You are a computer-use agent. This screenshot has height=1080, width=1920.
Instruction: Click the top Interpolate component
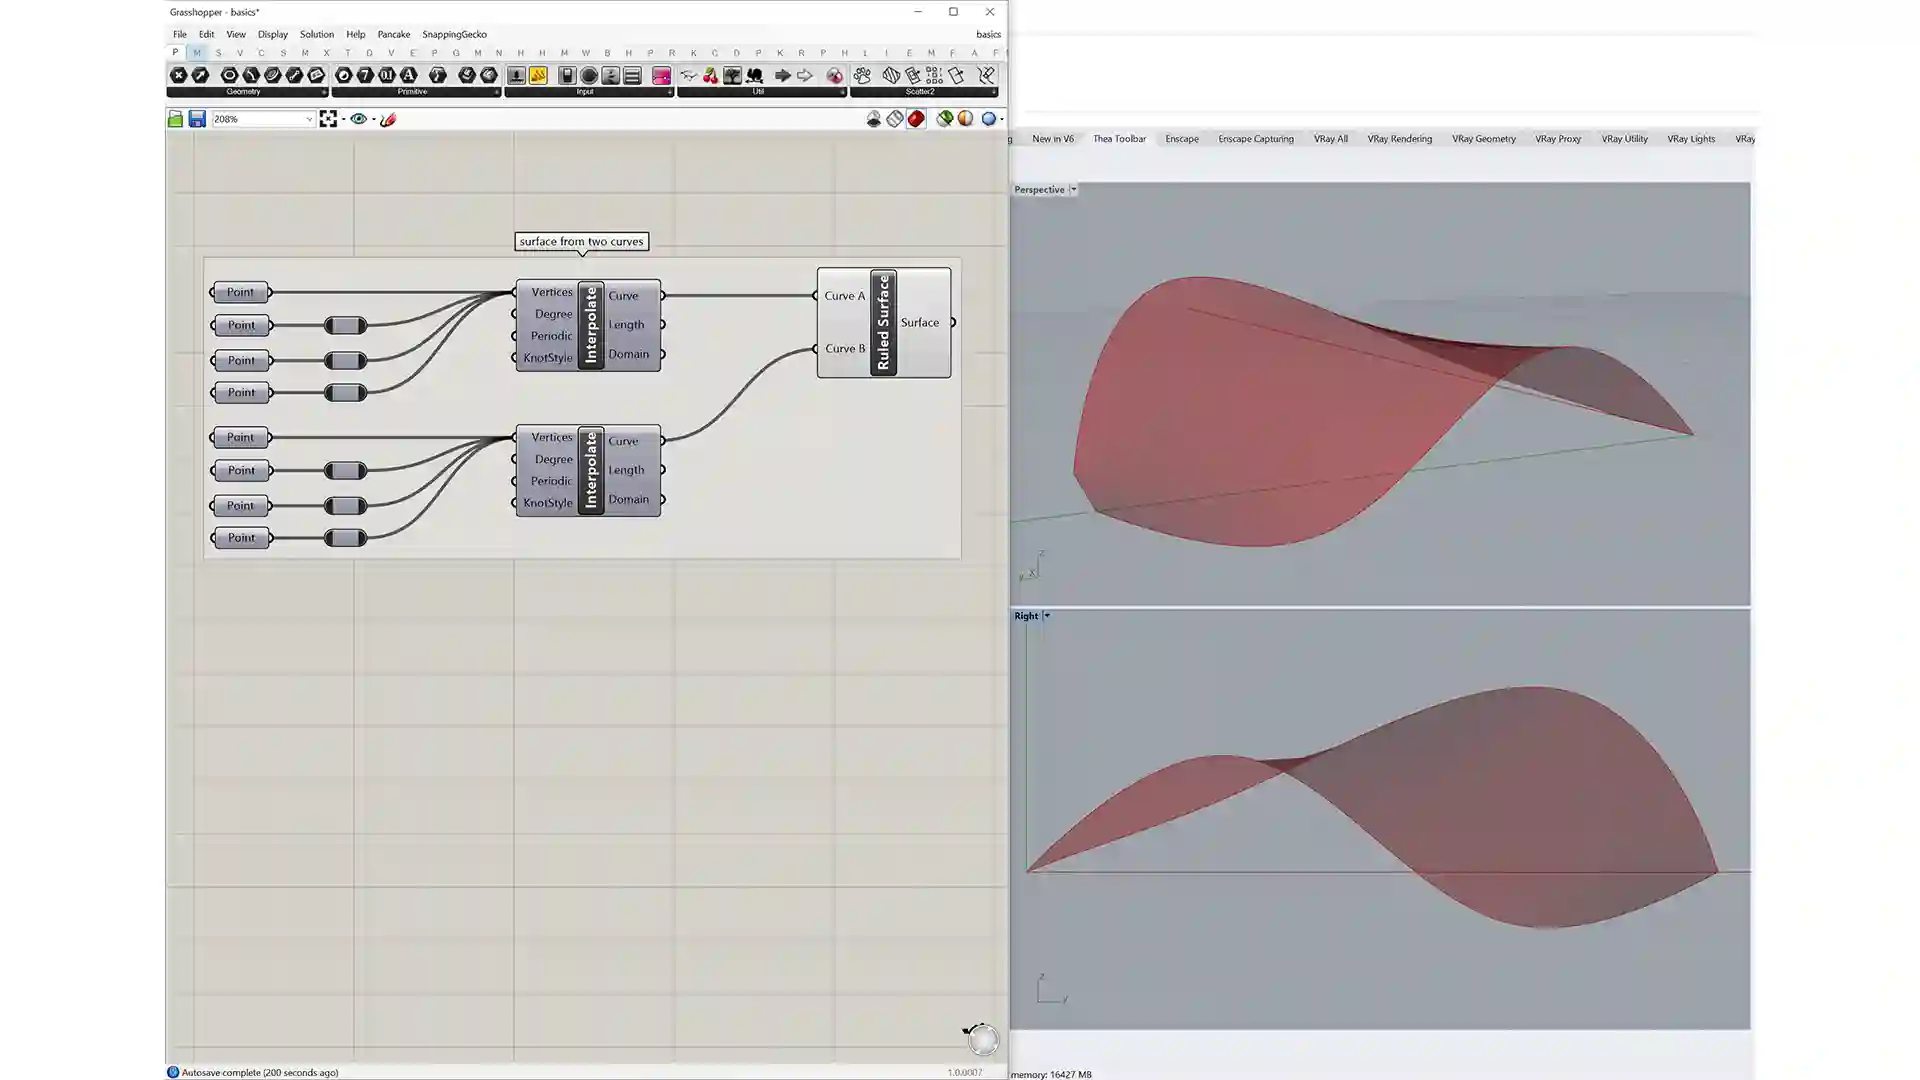click(590, 325)
